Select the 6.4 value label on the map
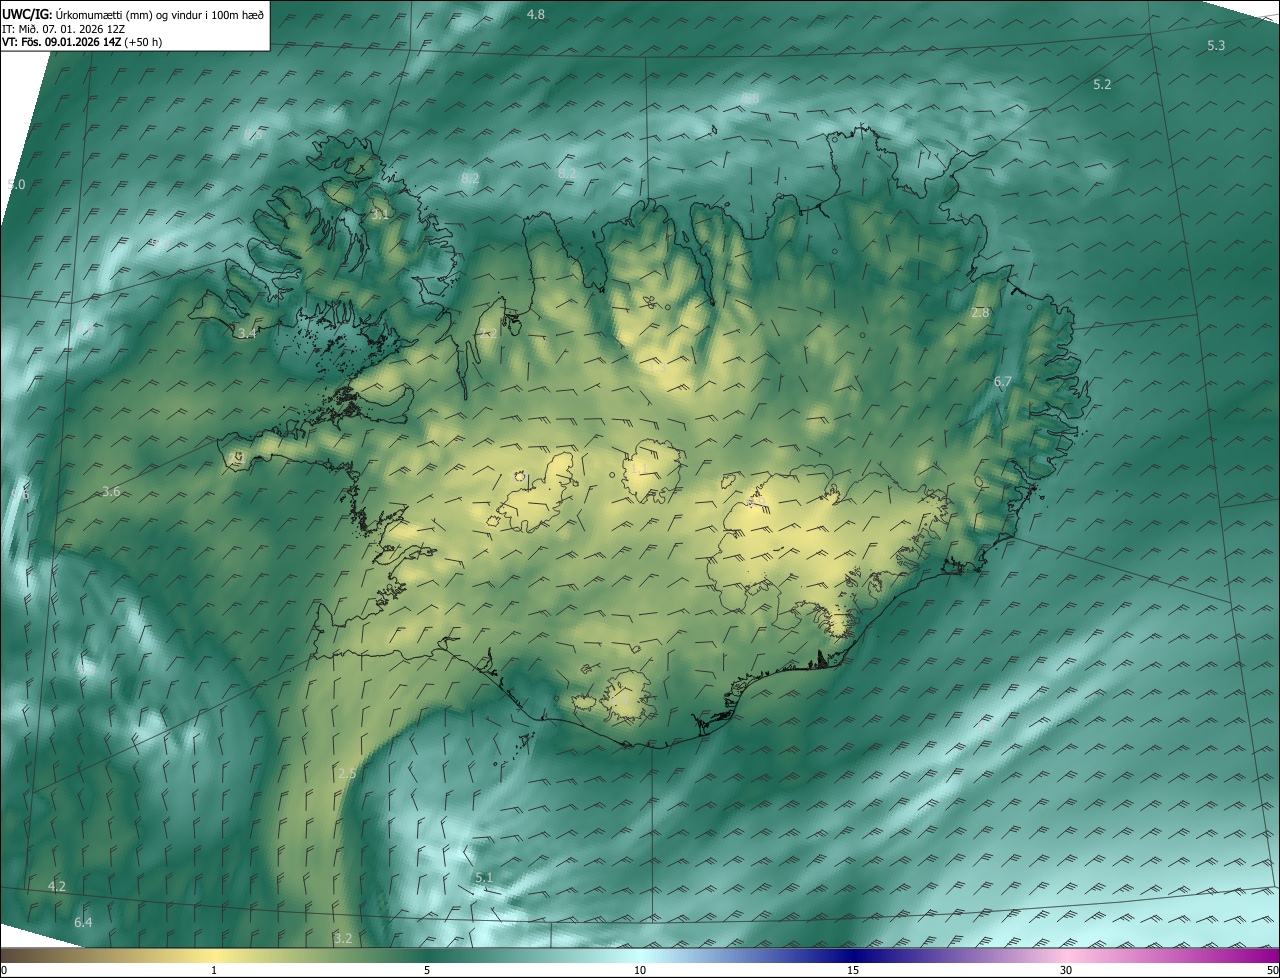 pyautogui.click(x=83, y=922)
